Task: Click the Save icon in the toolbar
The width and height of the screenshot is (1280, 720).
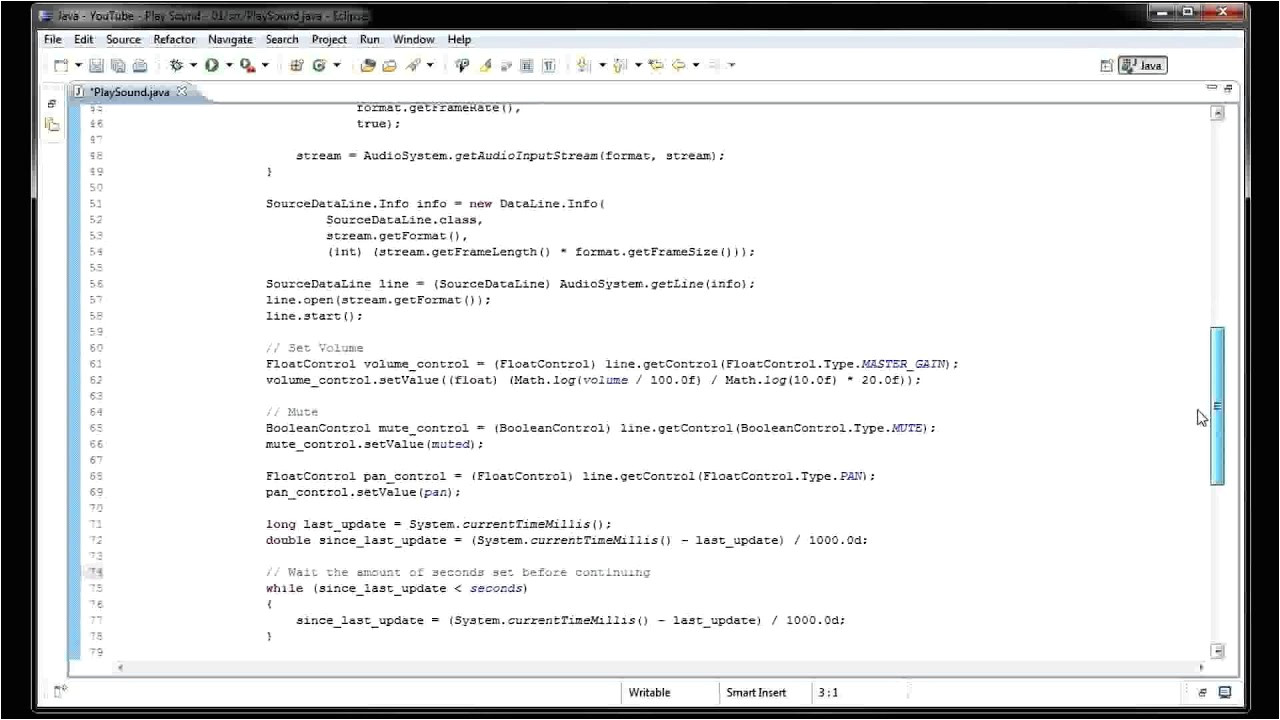Action: pos(97,66)
